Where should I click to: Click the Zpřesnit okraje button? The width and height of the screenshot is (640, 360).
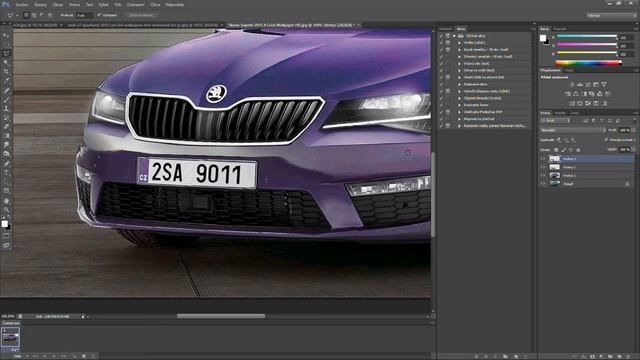pos(142,15)
